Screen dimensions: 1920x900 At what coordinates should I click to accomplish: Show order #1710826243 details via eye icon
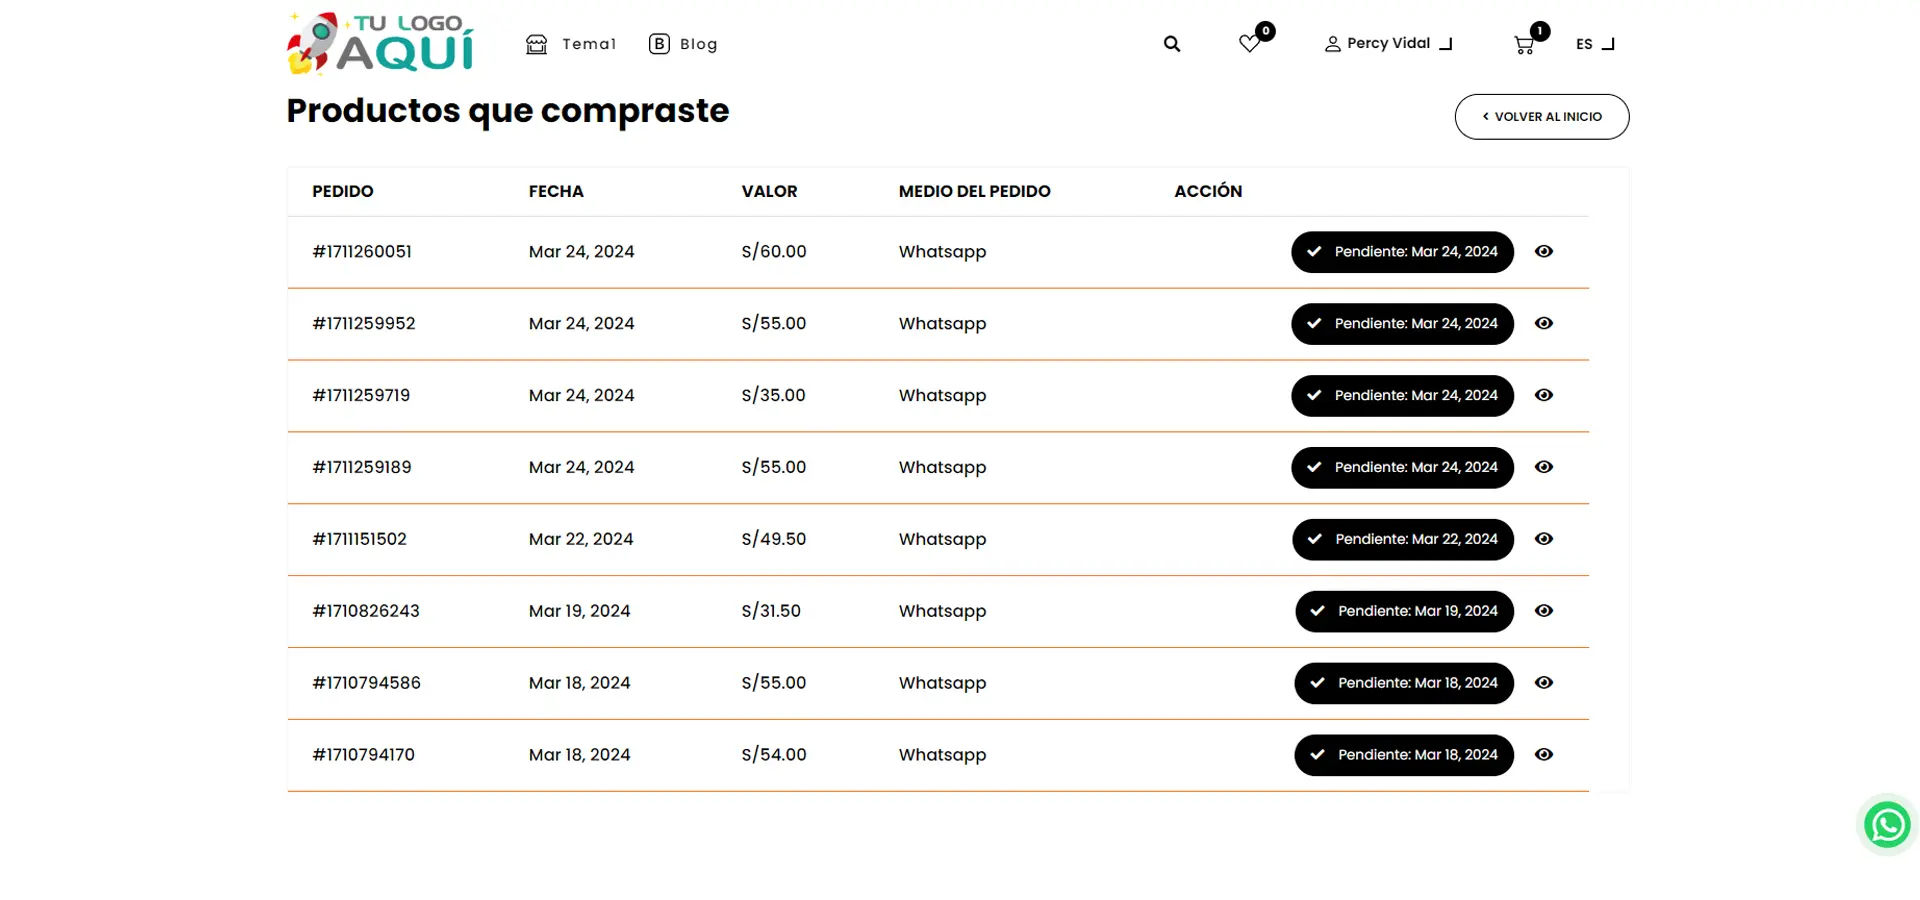(x=1544, y=612)
